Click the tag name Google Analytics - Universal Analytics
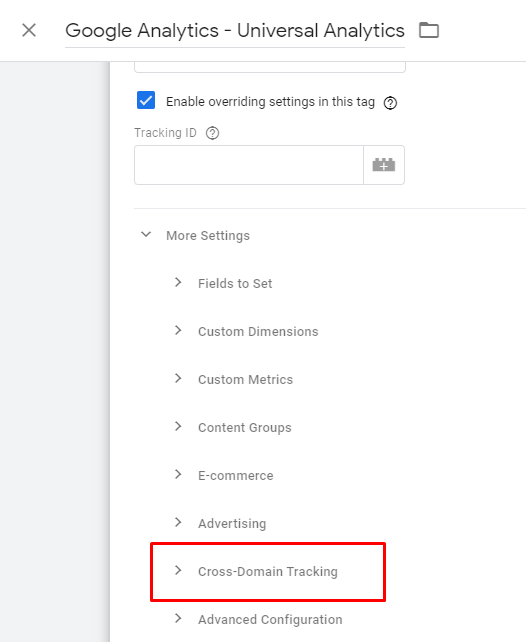 pyautogui.click(x=235, y=31)
